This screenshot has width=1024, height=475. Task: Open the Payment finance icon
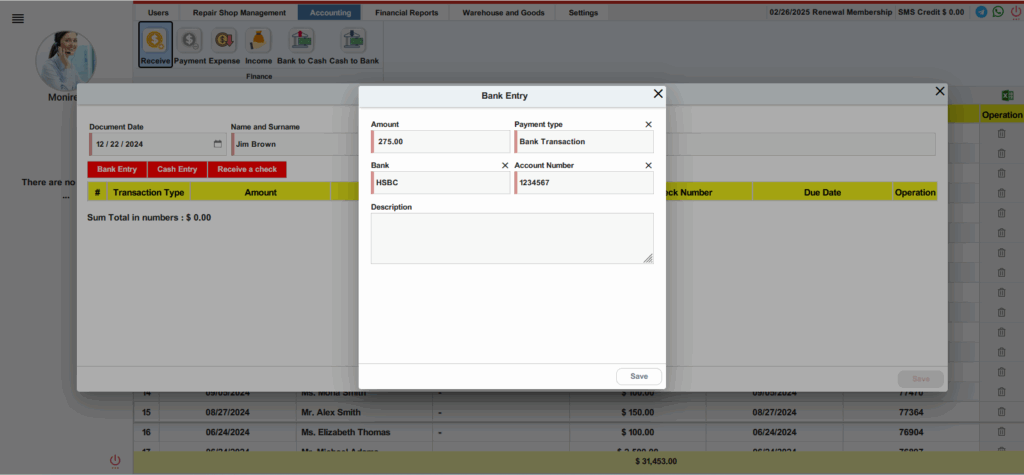point(190,46)
